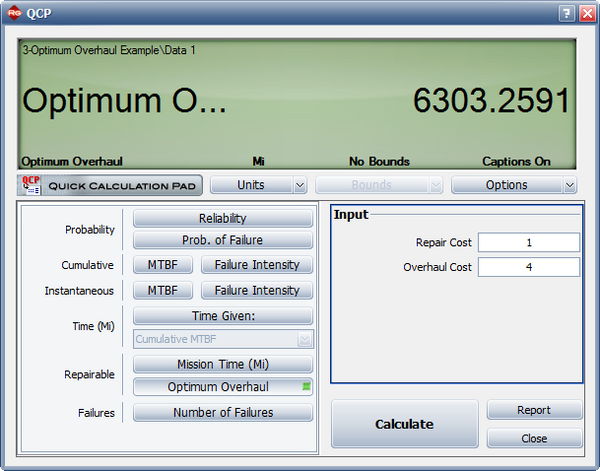The image size is (600, 471).
Task: Click 'Mi' units label in display
Action: click(258, 161)
